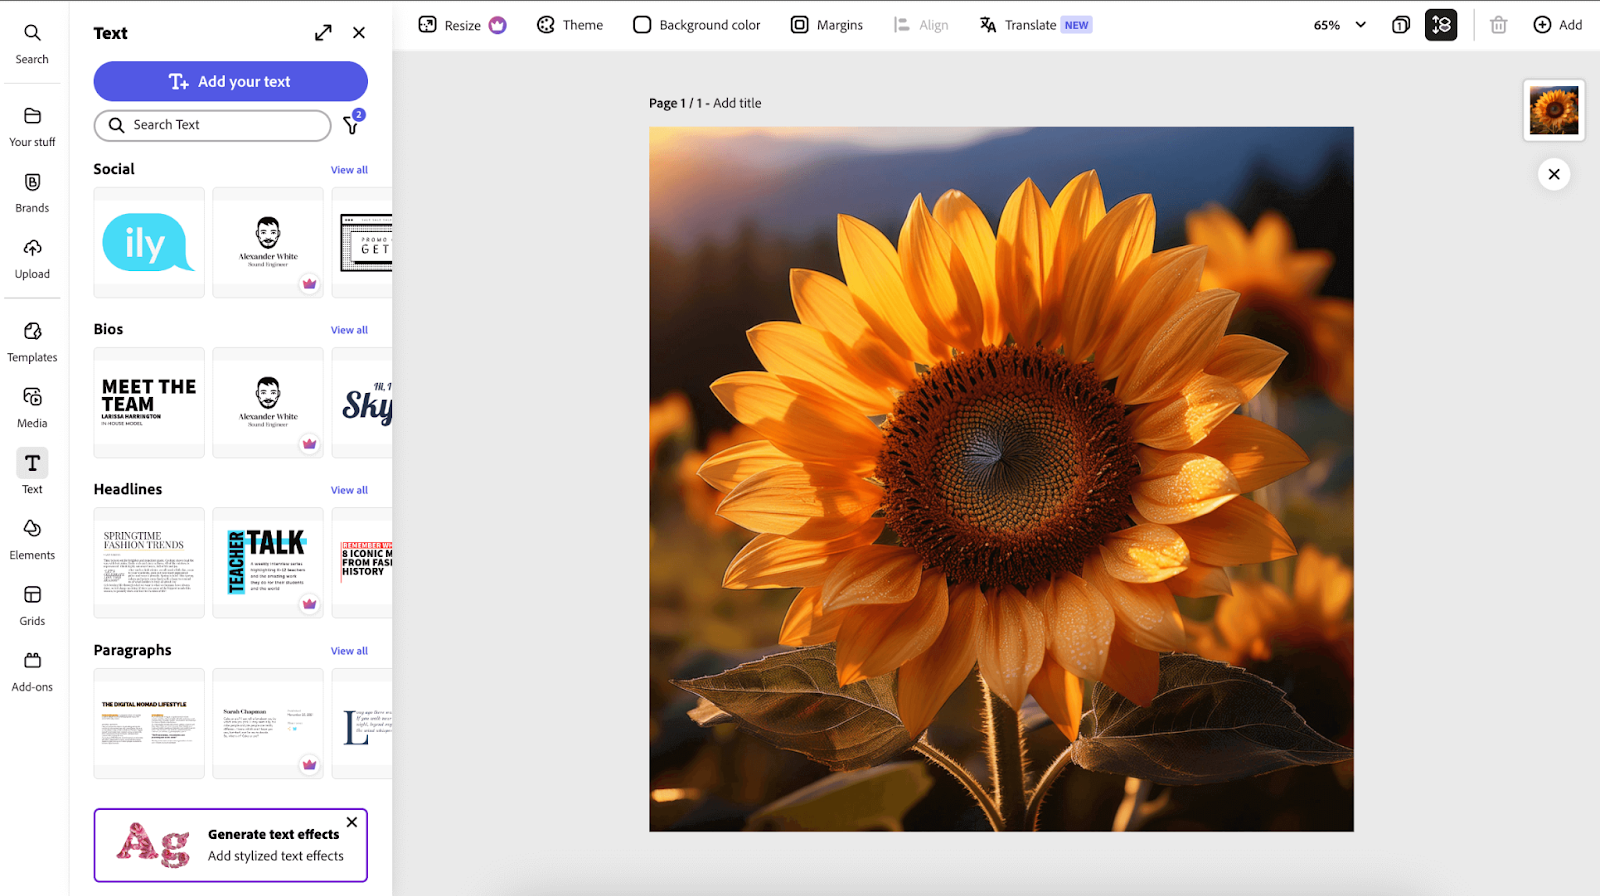Open the Add-ons panel
Viewport: 1600px width, 896px height.
[x=32, y=671]
